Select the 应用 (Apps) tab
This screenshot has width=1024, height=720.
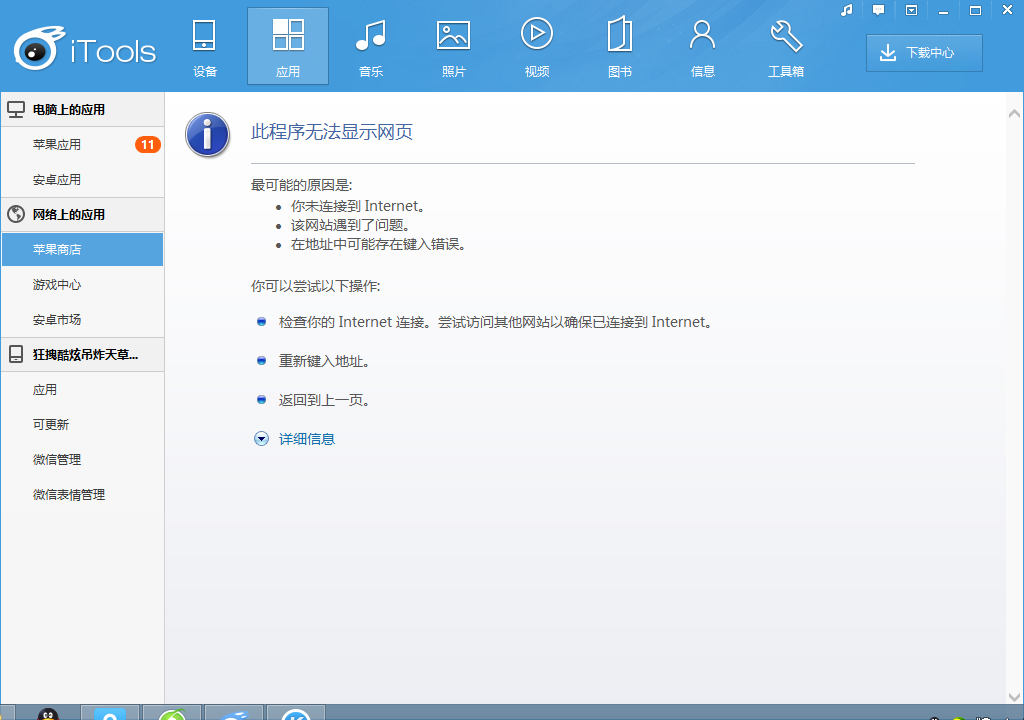click(x=287, y=46)
